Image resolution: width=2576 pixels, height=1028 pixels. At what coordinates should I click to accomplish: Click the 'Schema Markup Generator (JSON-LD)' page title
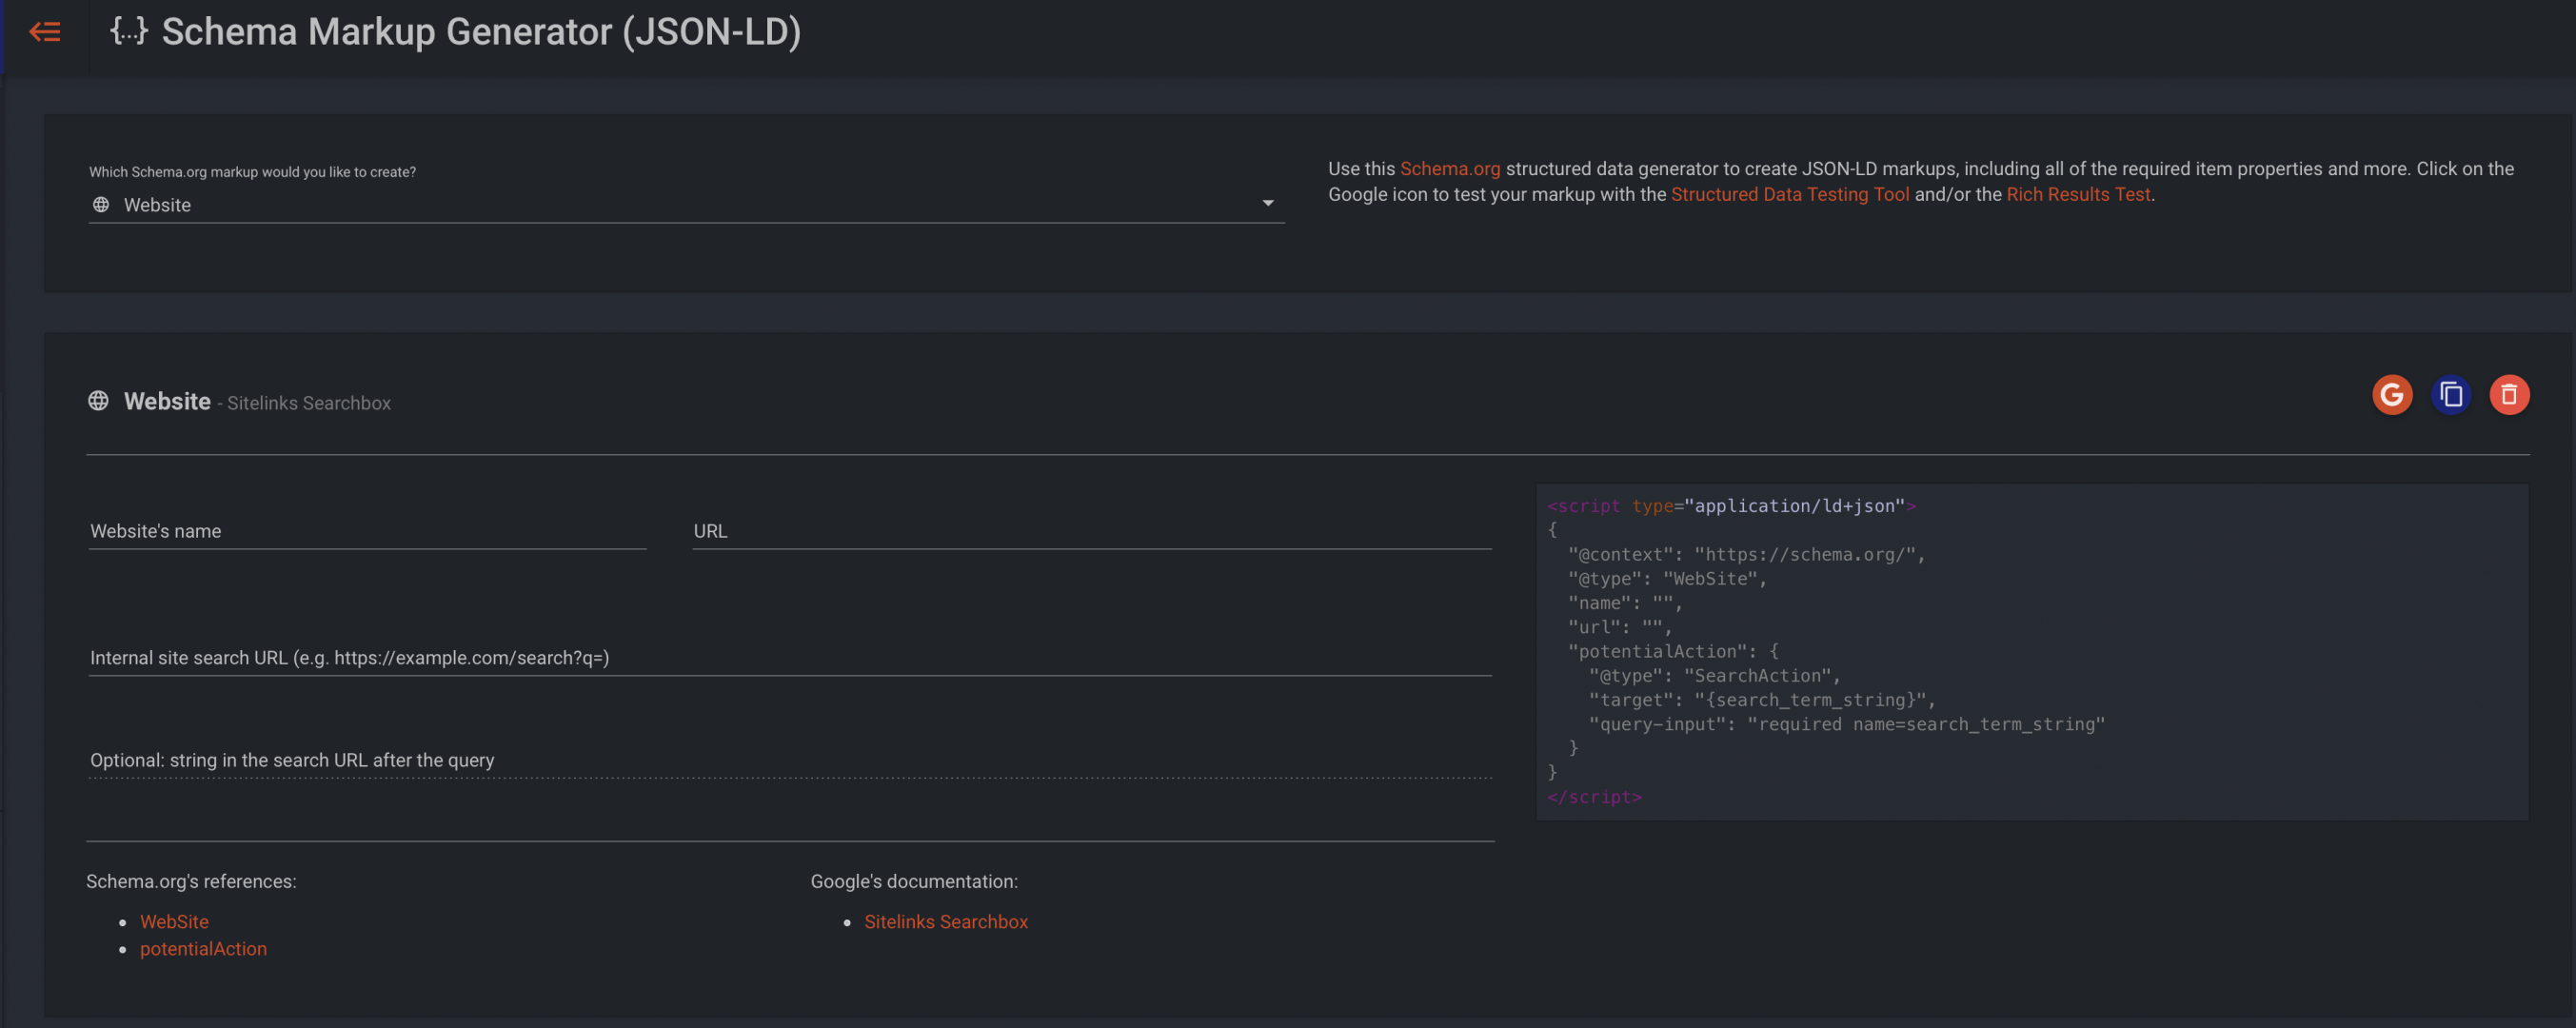click(481, 32)
